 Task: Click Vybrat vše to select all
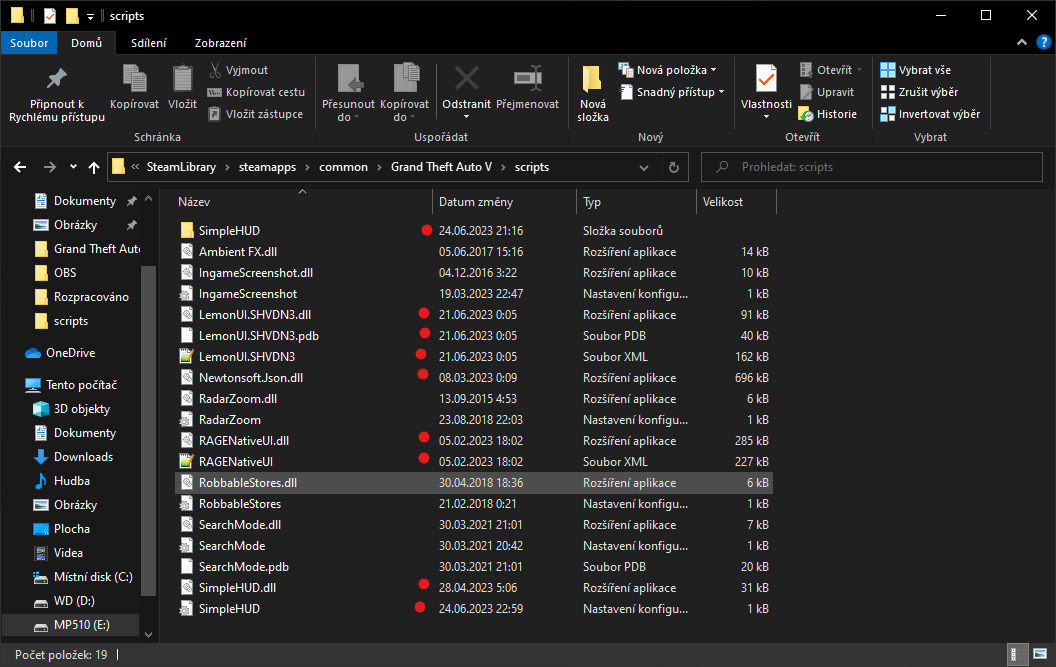click(x=916, y=70)
